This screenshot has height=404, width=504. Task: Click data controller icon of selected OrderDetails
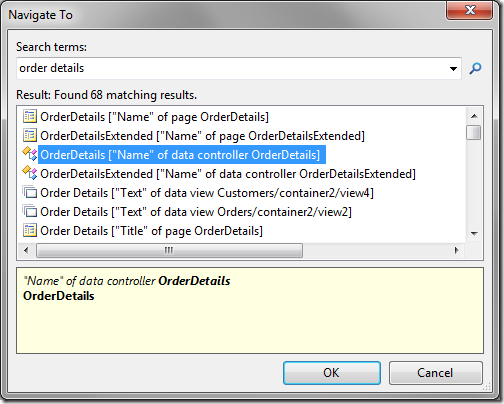pos(29,154)
